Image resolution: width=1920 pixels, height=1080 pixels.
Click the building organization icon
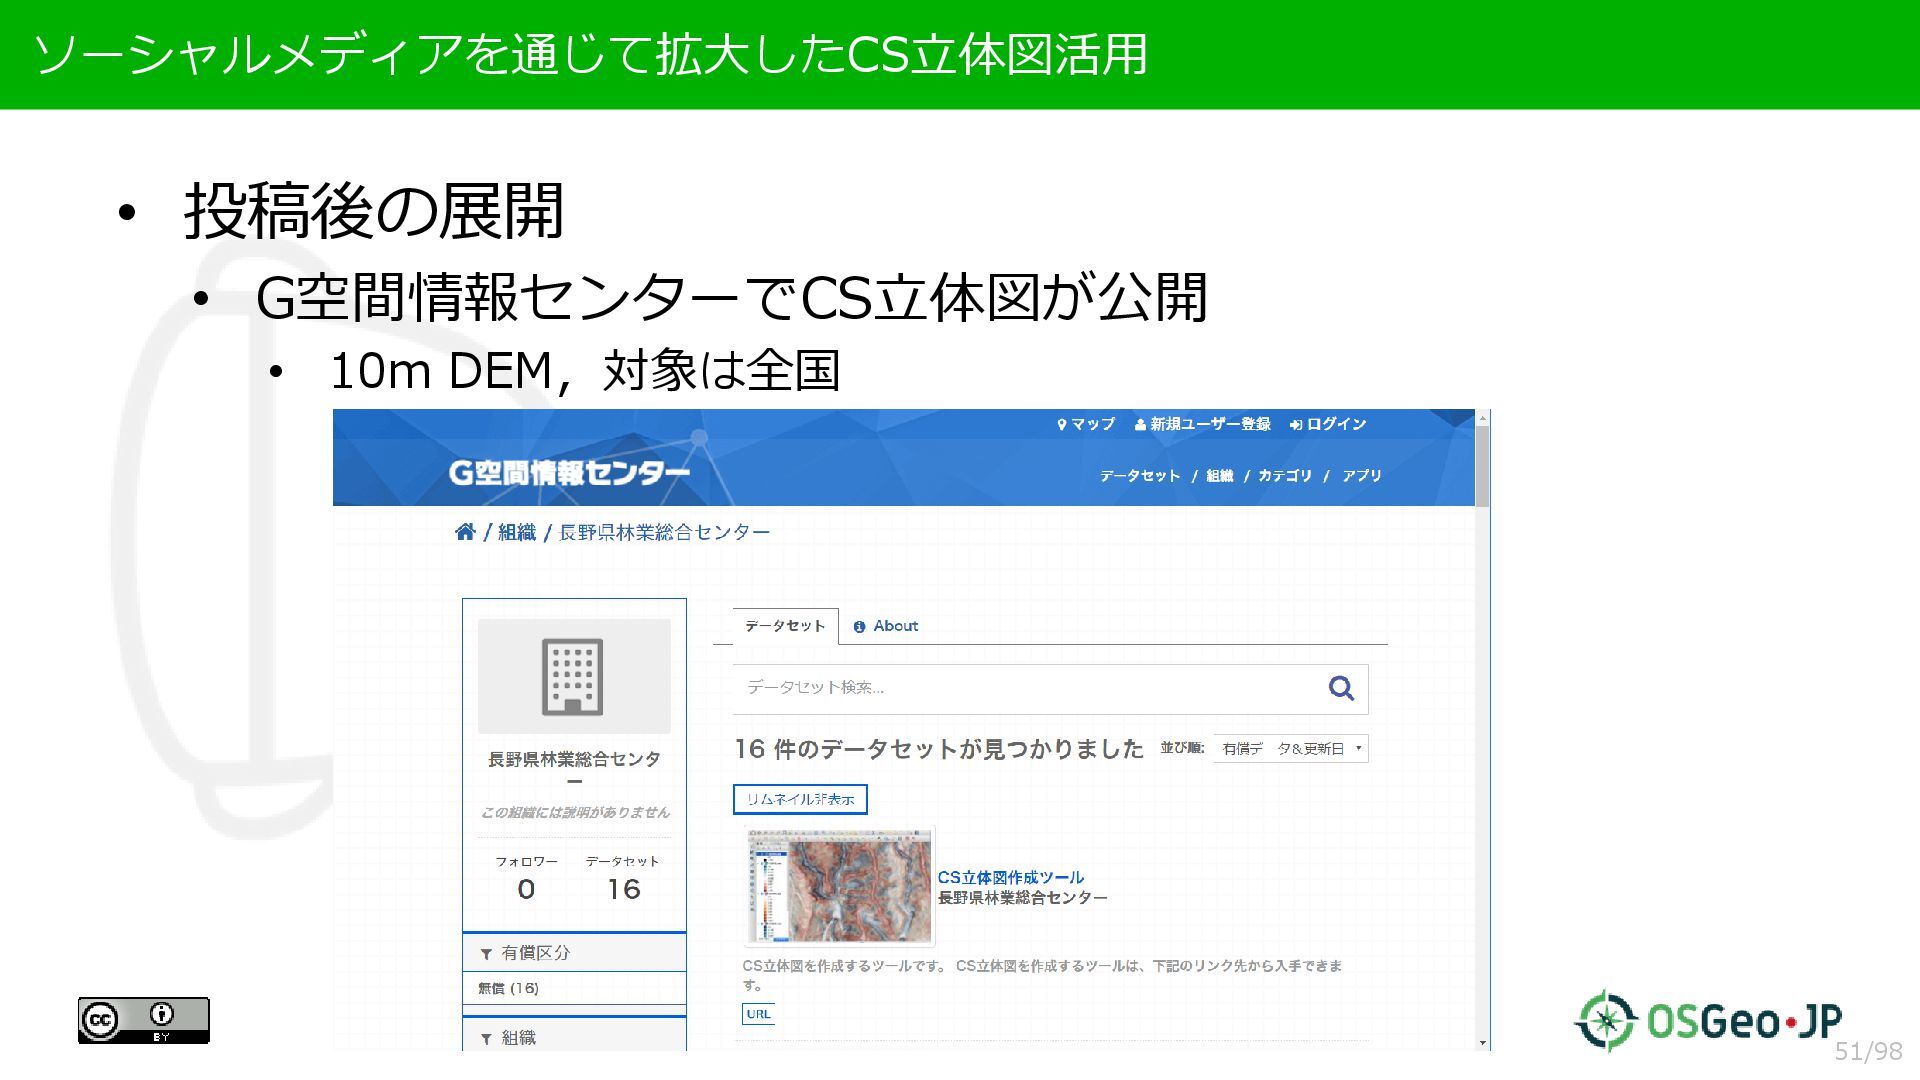tap(573, 676)
